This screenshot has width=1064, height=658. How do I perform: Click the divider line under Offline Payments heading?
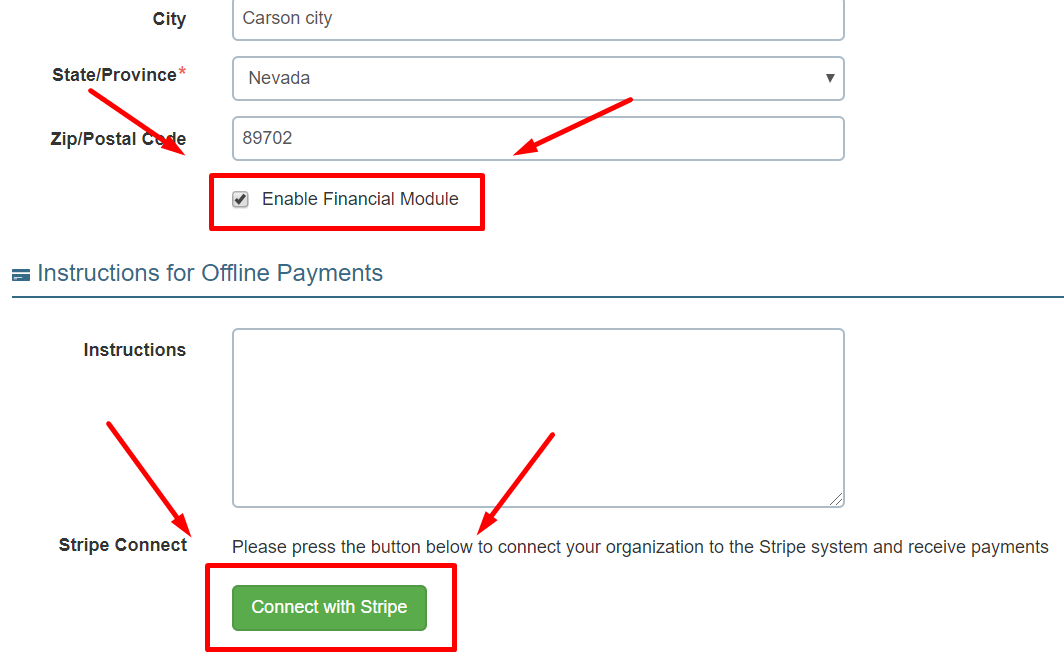(x=538, y=297)
